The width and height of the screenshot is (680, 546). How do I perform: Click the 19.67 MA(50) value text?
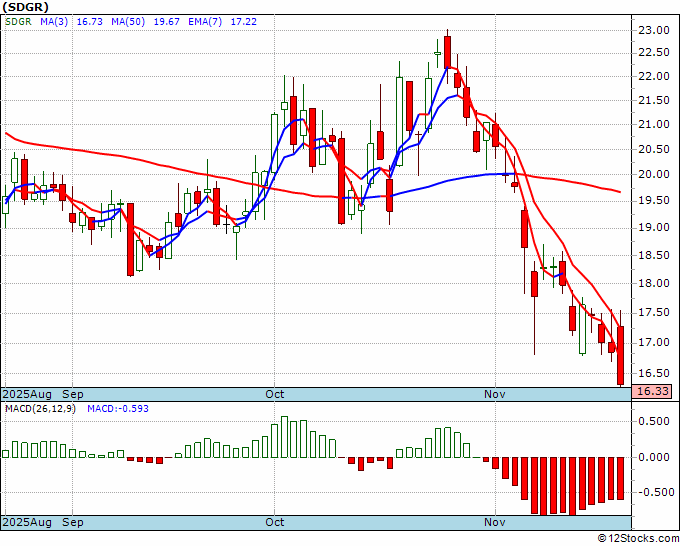167,21
